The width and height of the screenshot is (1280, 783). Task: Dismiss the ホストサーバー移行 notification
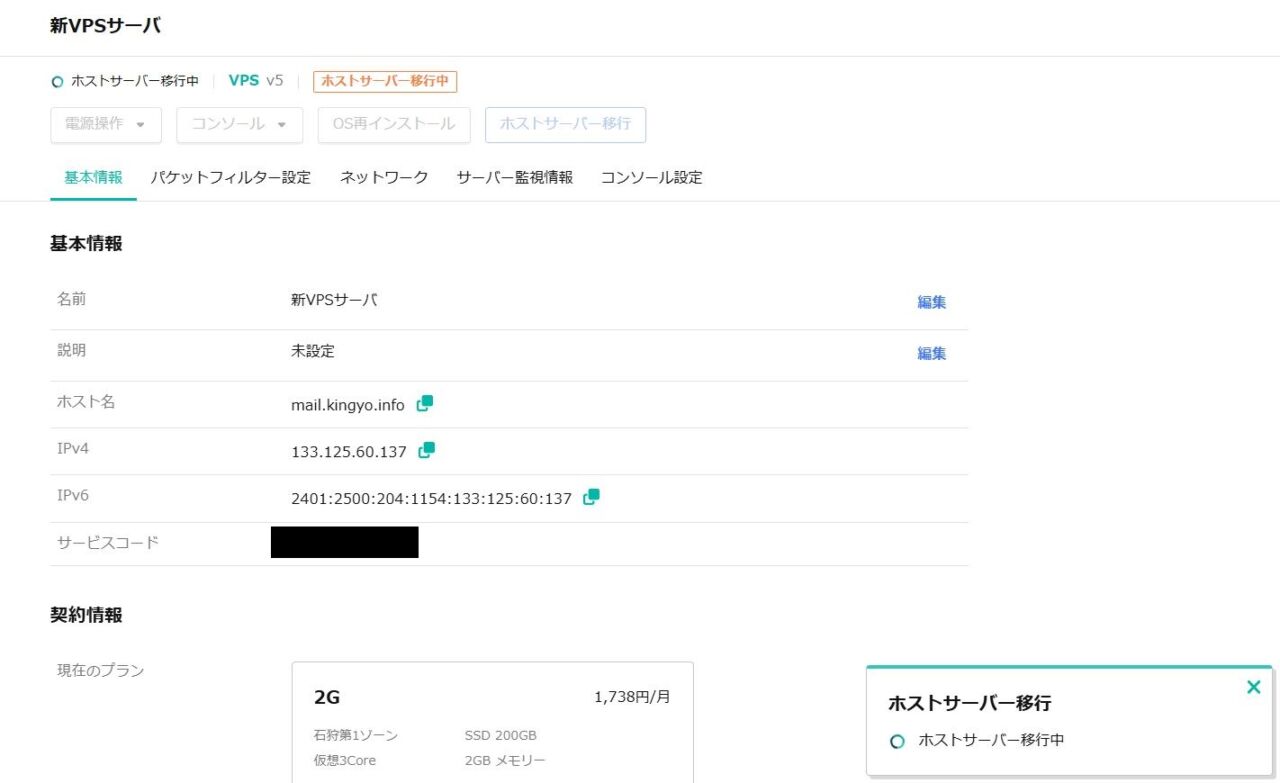click(1253, 687)
